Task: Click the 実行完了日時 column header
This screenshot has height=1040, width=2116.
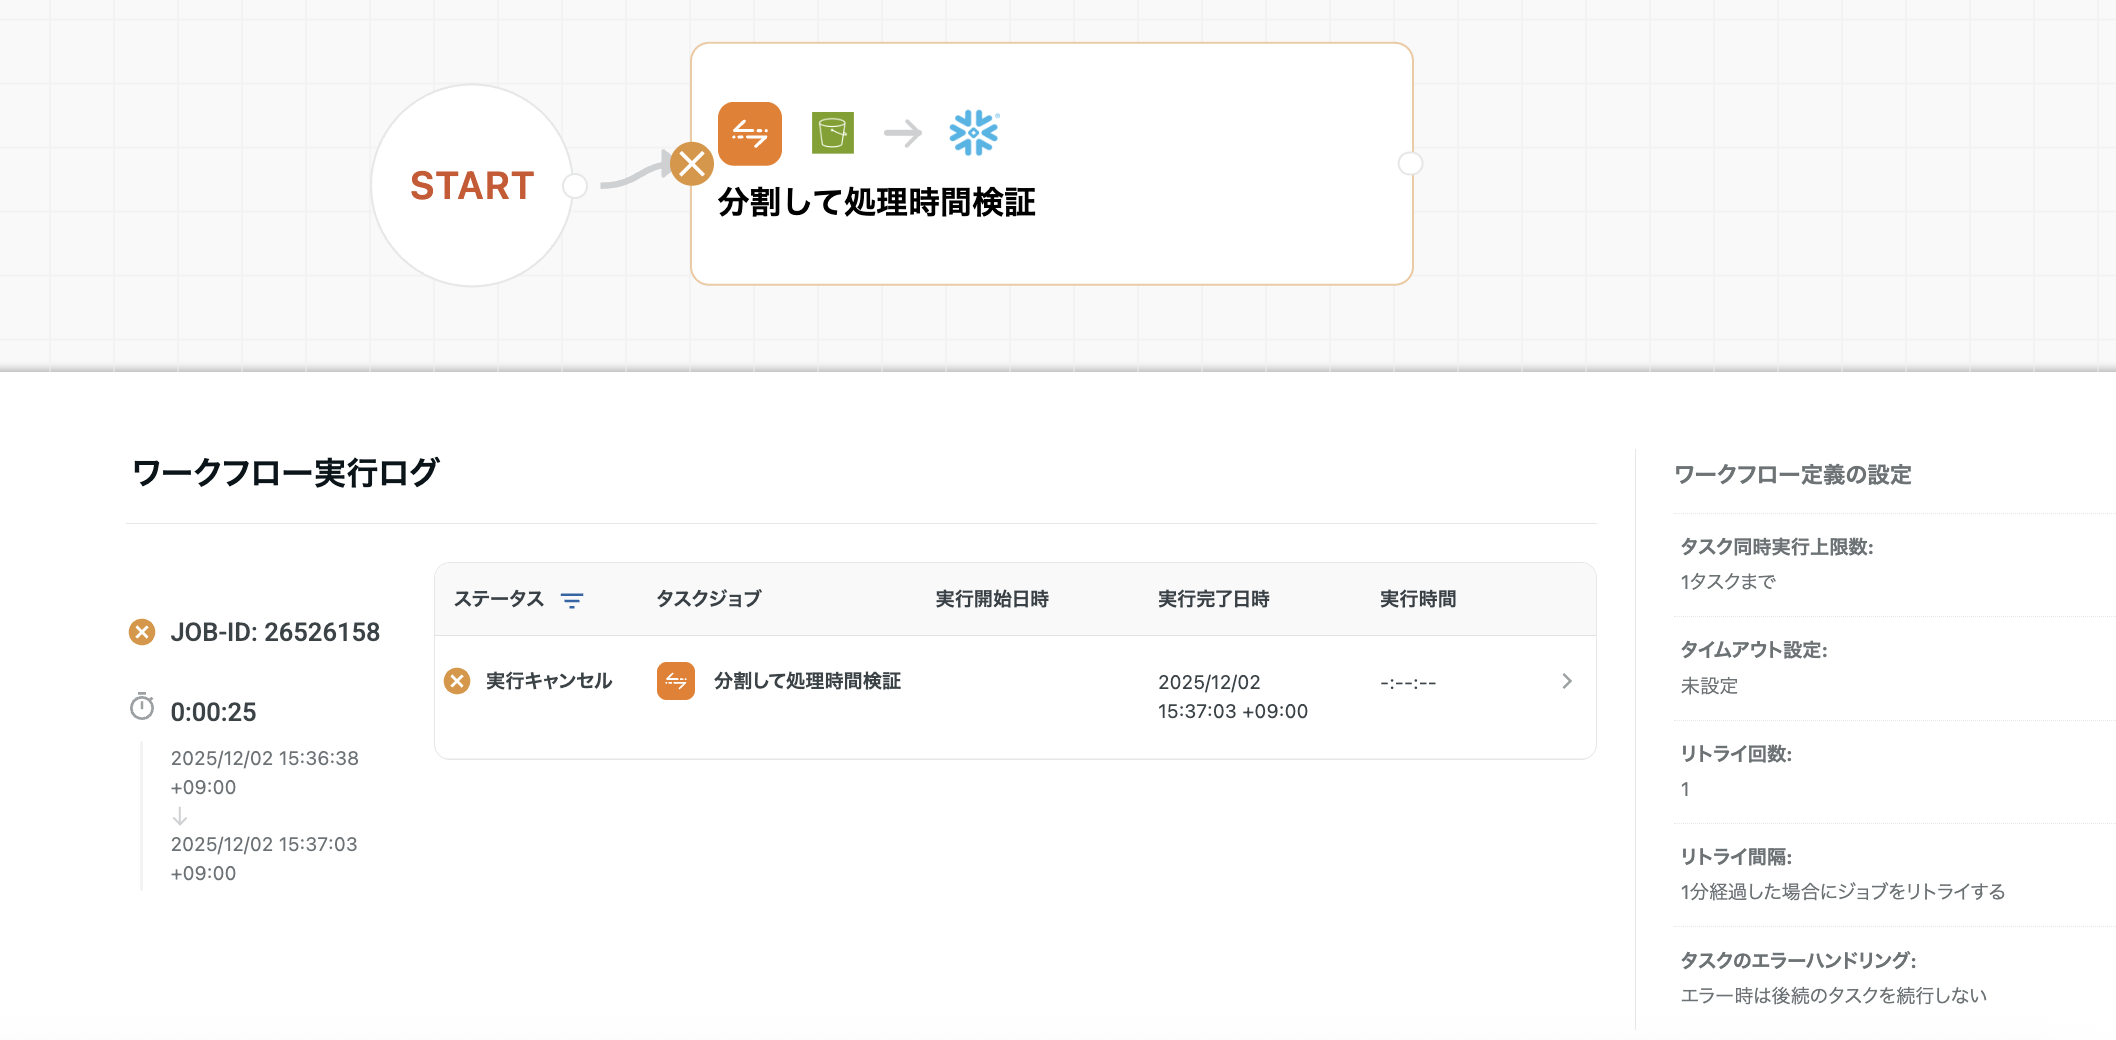Action: click(x=1213, y=599)
